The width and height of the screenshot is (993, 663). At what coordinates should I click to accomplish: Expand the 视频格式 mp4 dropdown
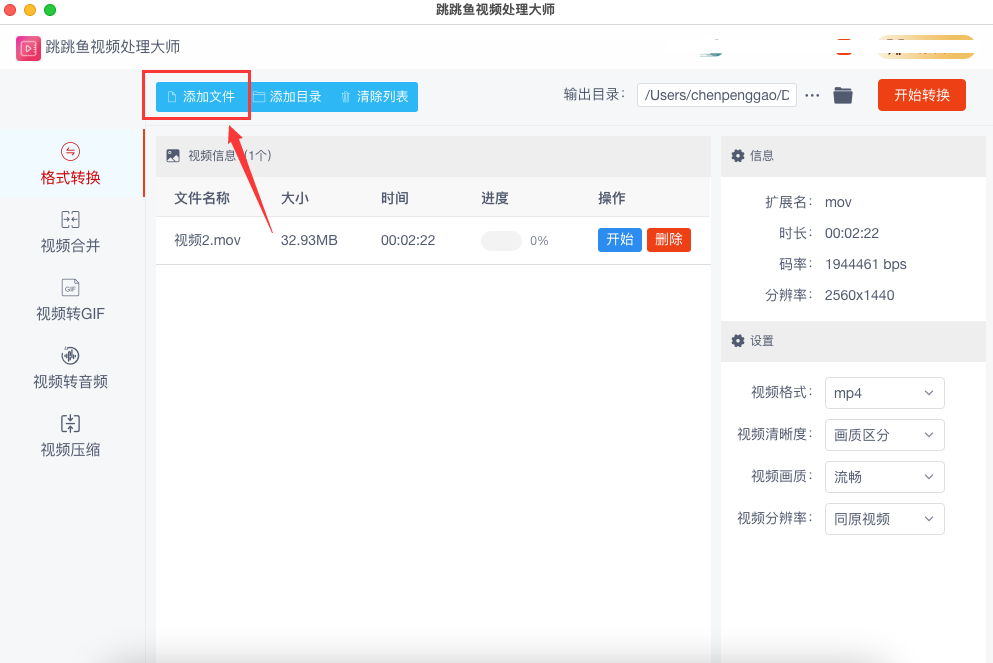(884, 393)
